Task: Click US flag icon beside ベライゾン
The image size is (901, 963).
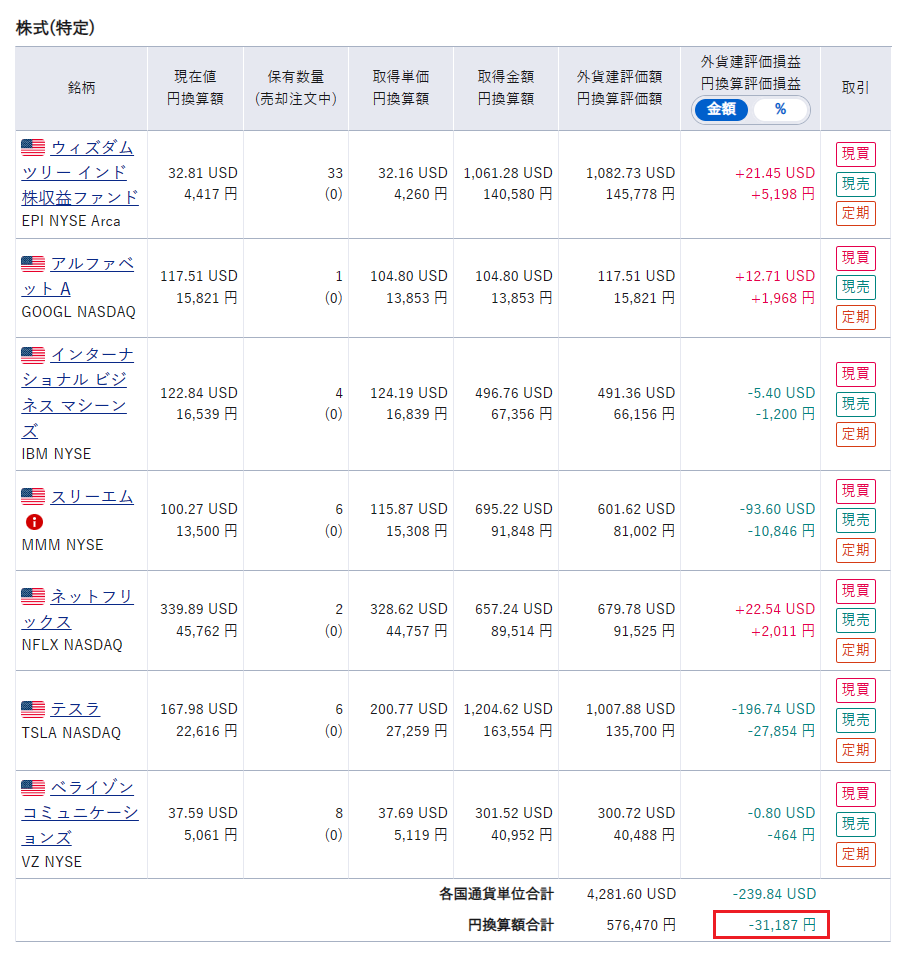Action: (33, 787)
